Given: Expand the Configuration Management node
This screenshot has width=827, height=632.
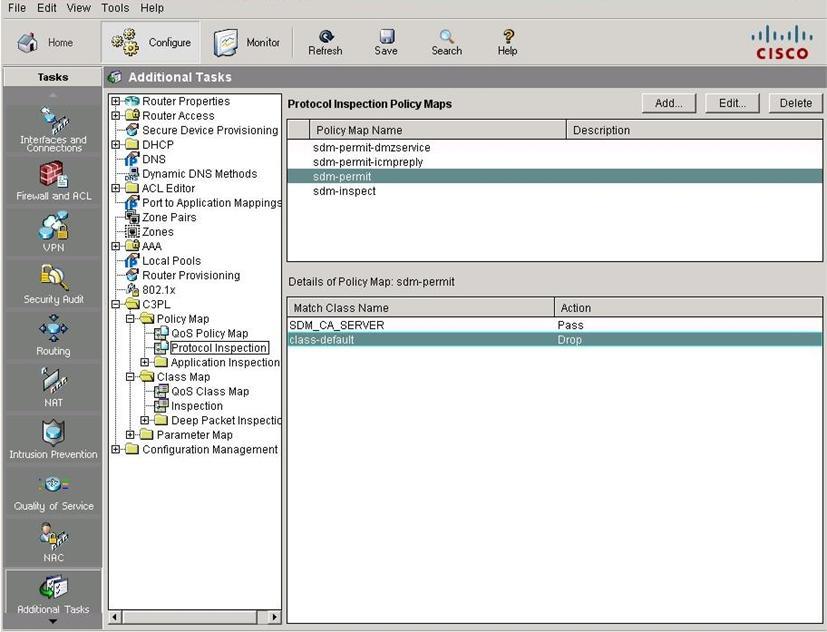Looking at the screenshot, I should point(116,449).
